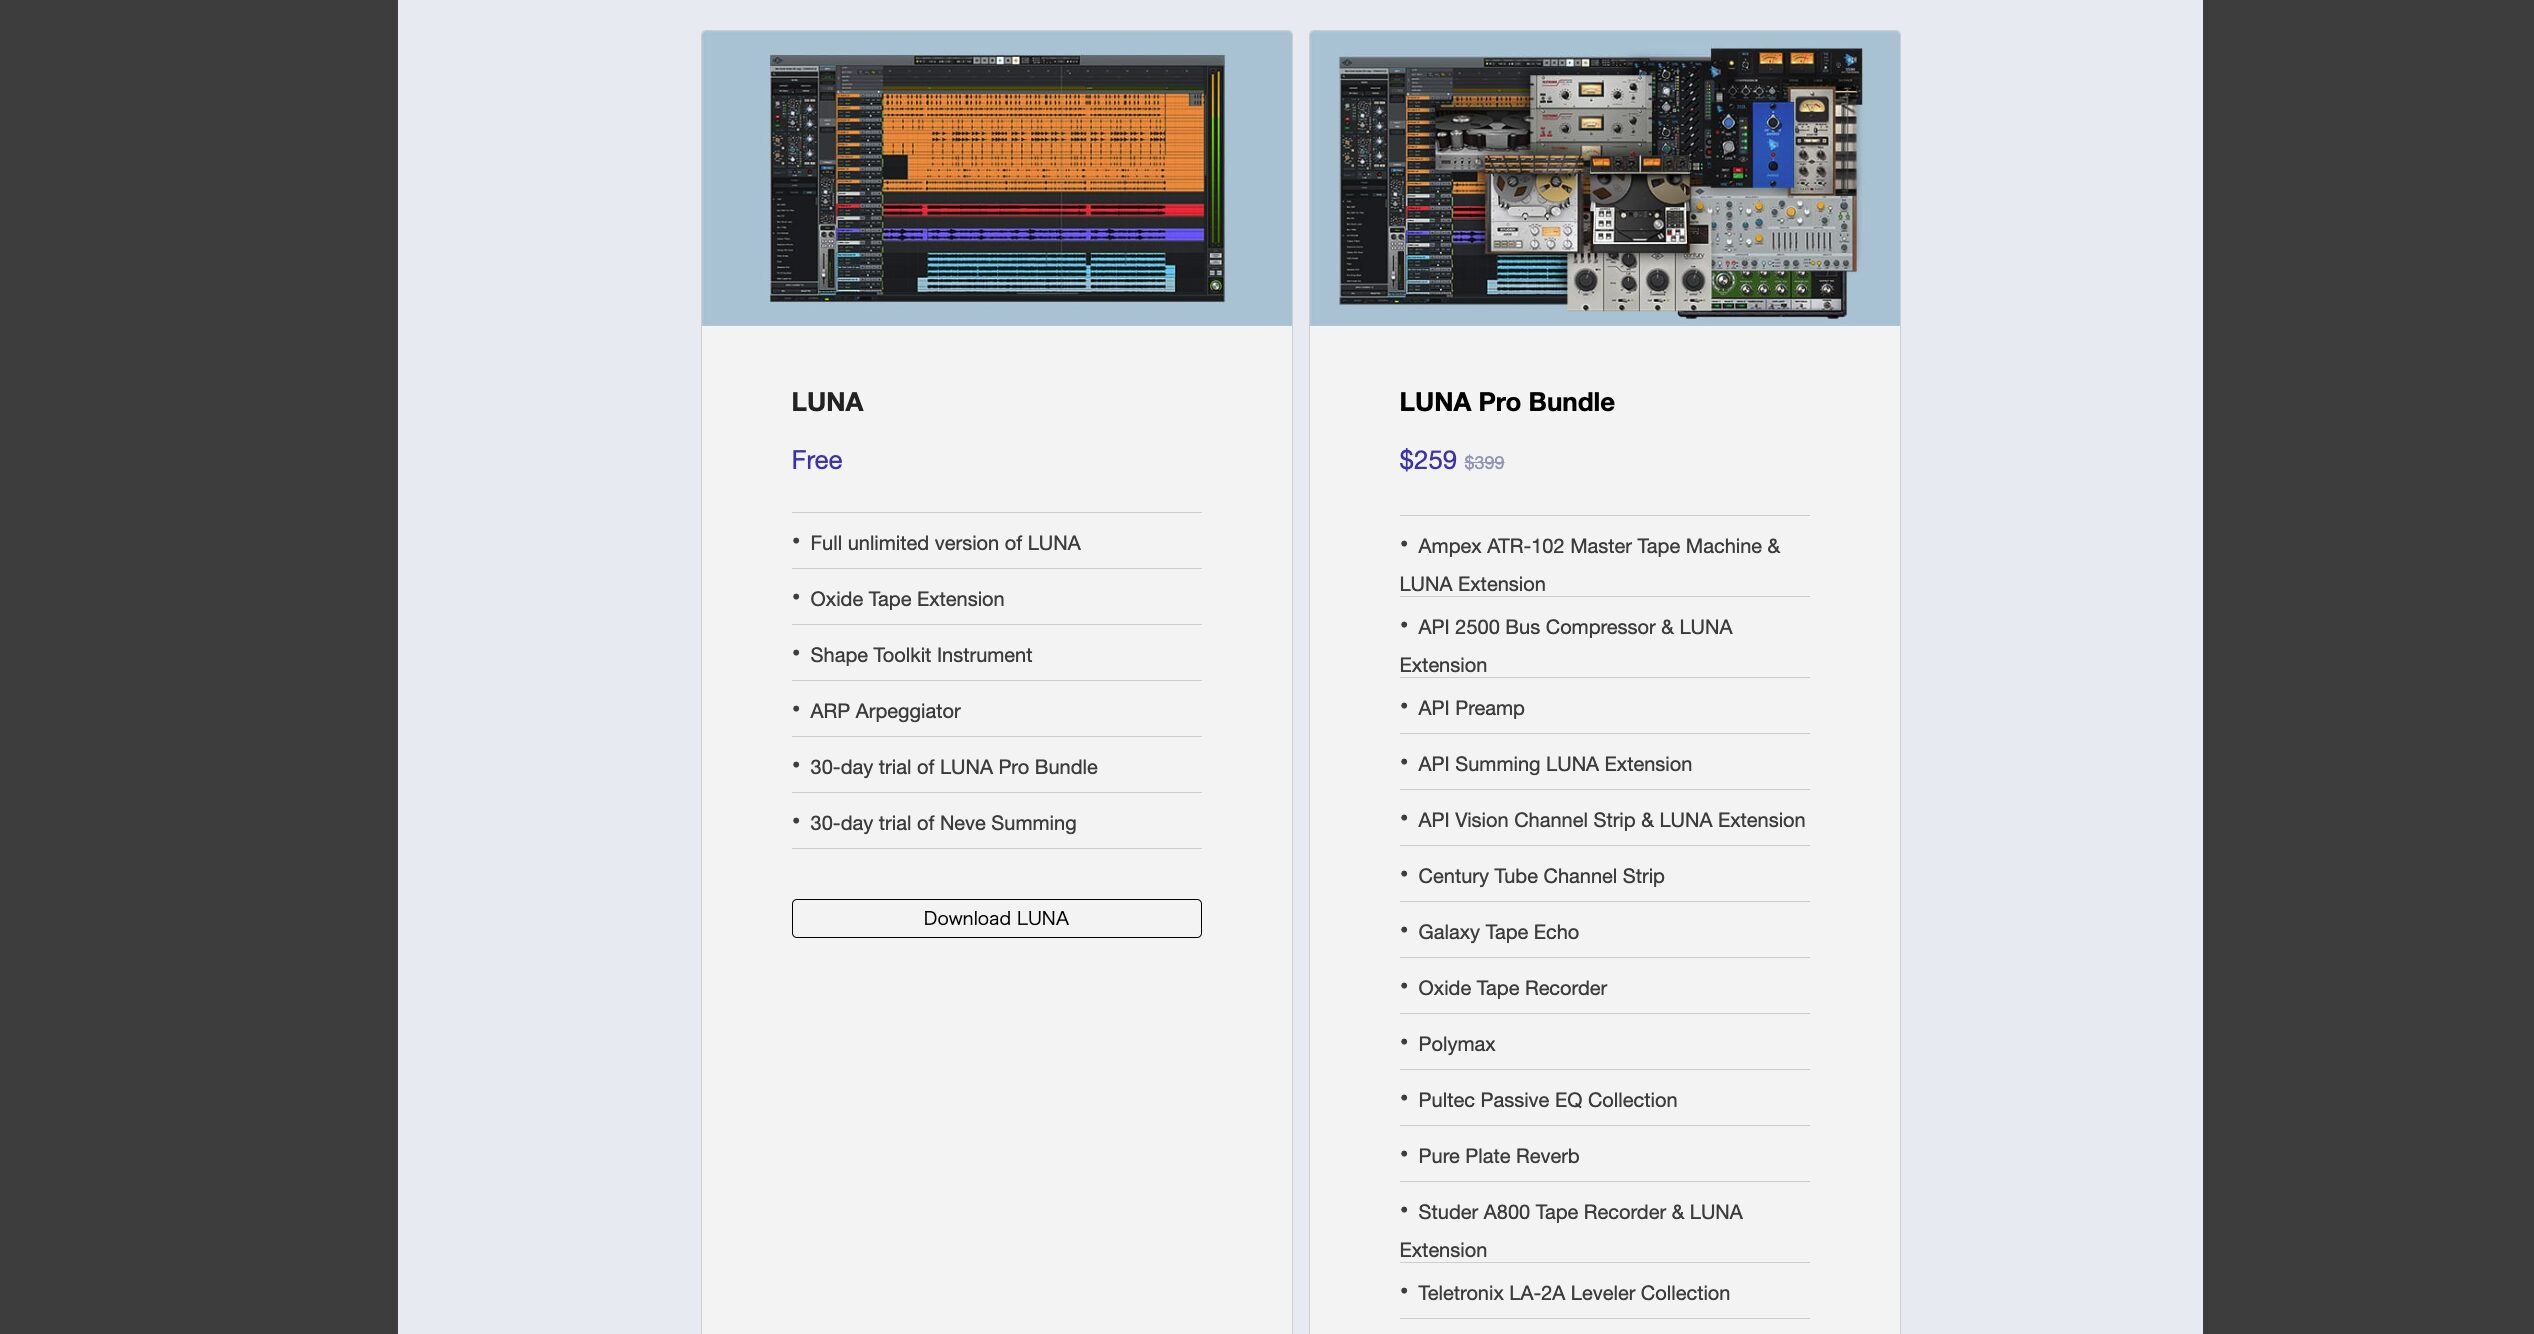Select 'Shape Toolkit Instrument' list item
Viewport: 2534px width, 1334px height.
click(x=996, y=655)
